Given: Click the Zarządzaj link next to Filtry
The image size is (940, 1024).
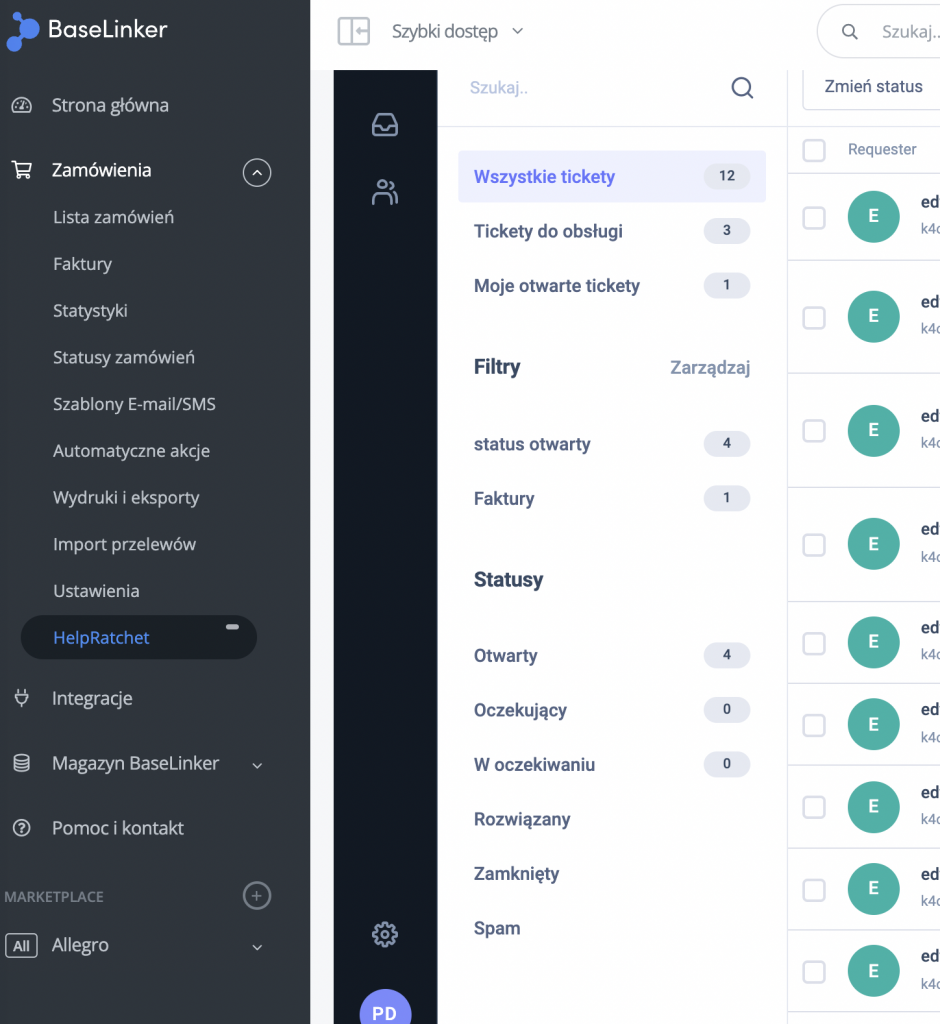Looking at the screenshot, I should pyautogui.click(x=710, y=368).
